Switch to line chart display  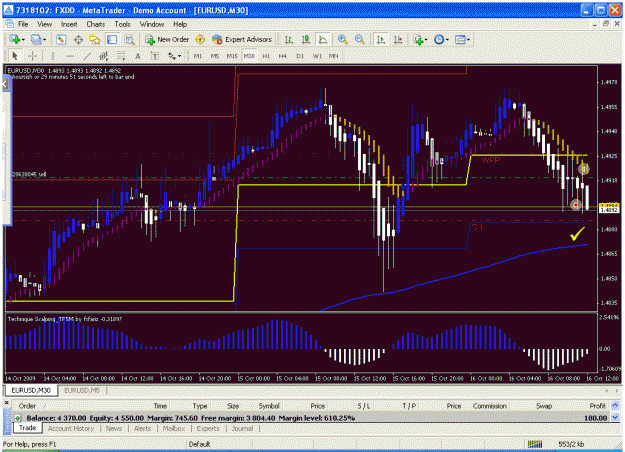pyautogui.click(x=322, y=39)
